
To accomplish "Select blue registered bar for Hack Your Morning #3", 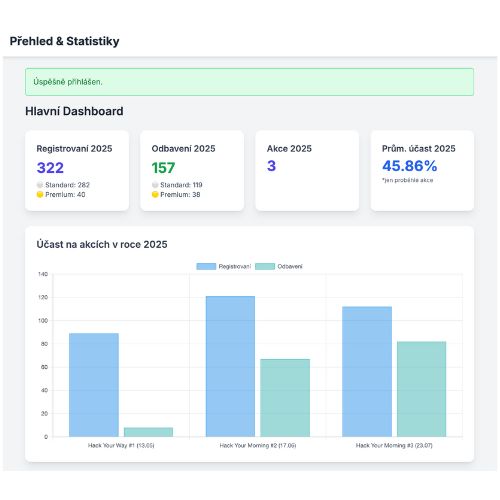I will pyautogui.click(x=367, y=372).
